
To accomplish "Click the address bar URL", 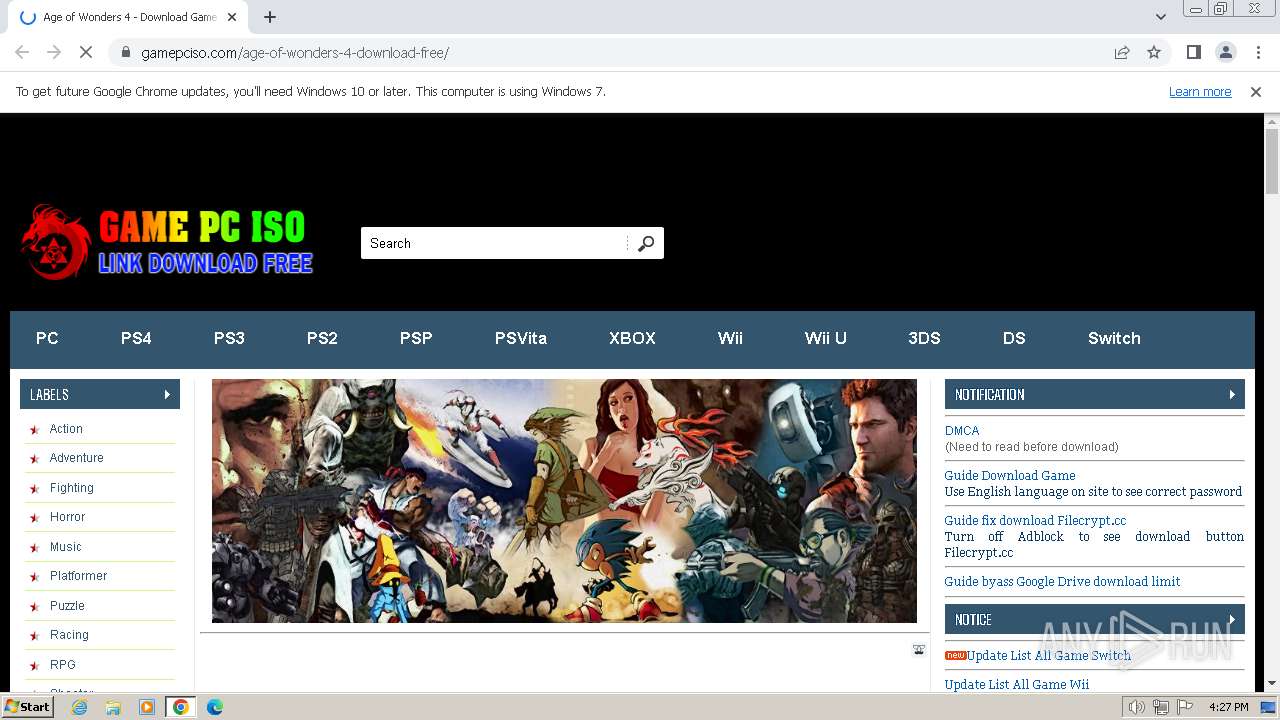I will pyautogui.click(x=295, y=52).
